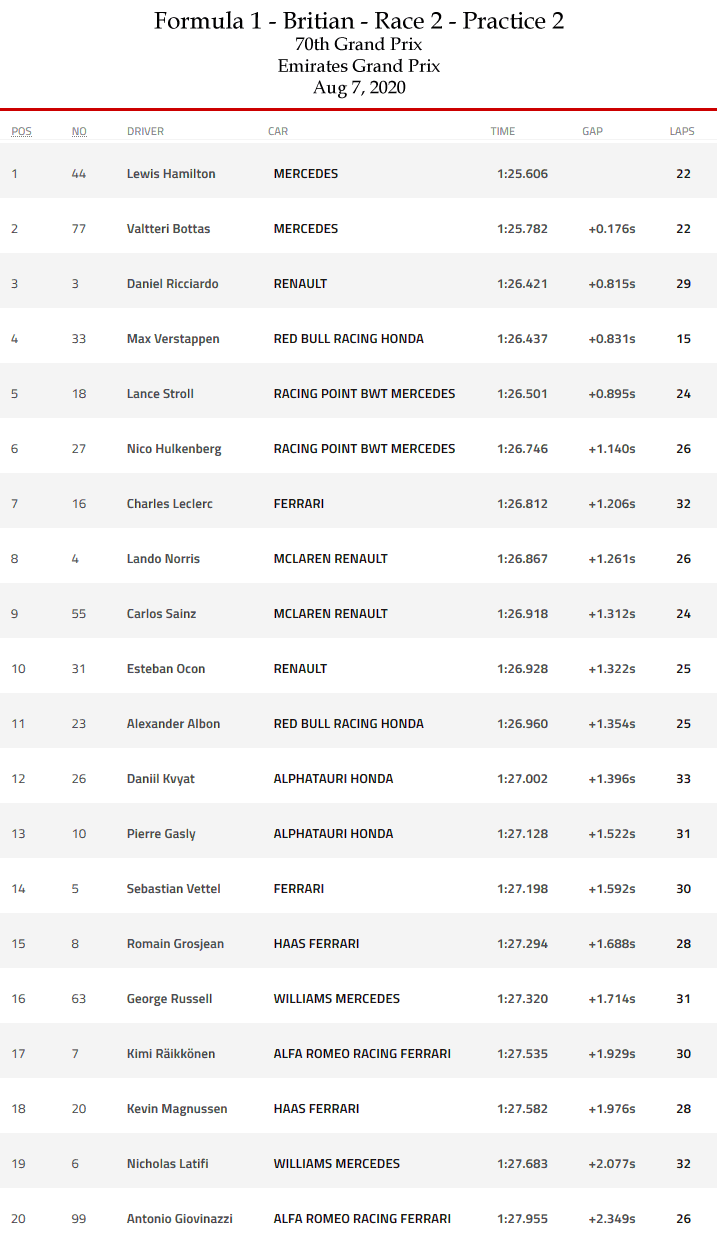This screenshot has height=1236, width=717.
Task: Click Sebastian Vettel driver name
Action: pyautogui.click(x=173, y=889)
